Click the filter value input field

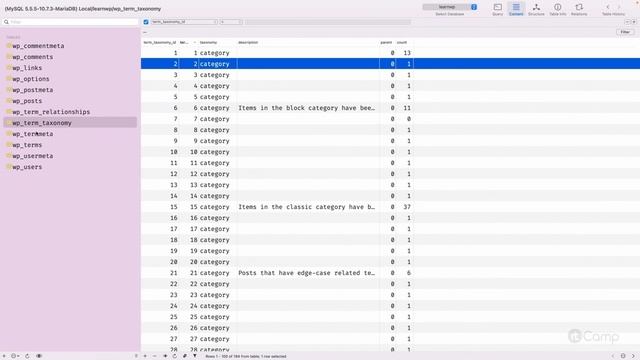(x=327, y=22)
